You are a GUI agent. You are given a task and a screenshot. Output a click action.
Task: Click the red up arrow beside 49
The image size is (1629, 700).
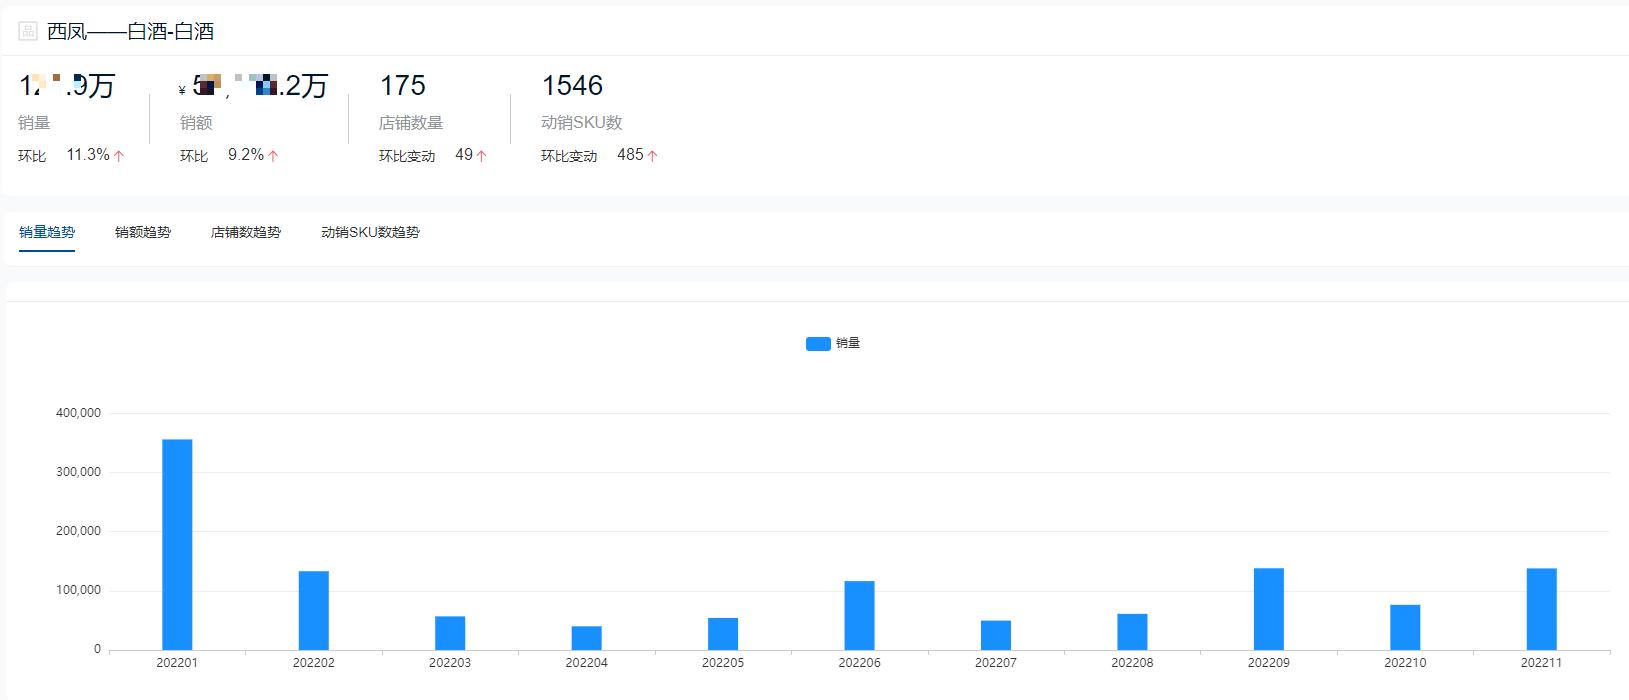click(481, 156)
